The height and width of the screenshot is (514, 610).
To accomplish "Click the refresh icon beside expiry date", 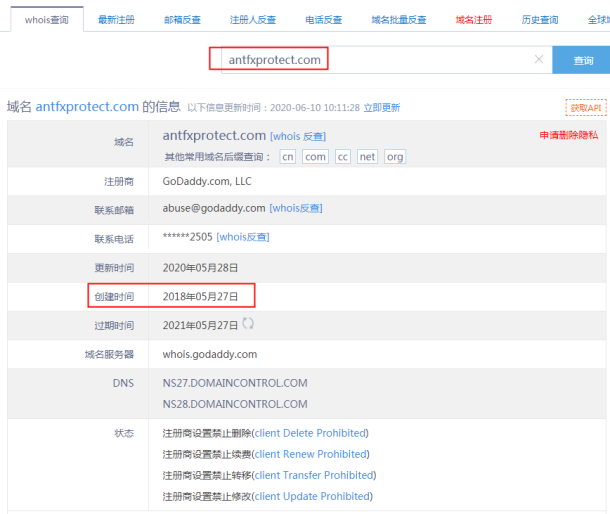I will pyautogui.click(x=248, y=324).
